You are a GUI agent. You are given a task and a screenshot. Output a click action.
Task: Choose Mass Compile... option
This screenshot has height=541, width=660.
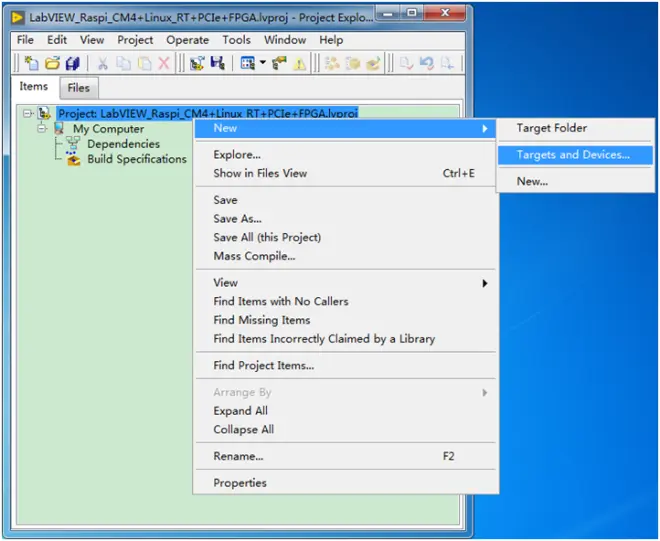345,256
